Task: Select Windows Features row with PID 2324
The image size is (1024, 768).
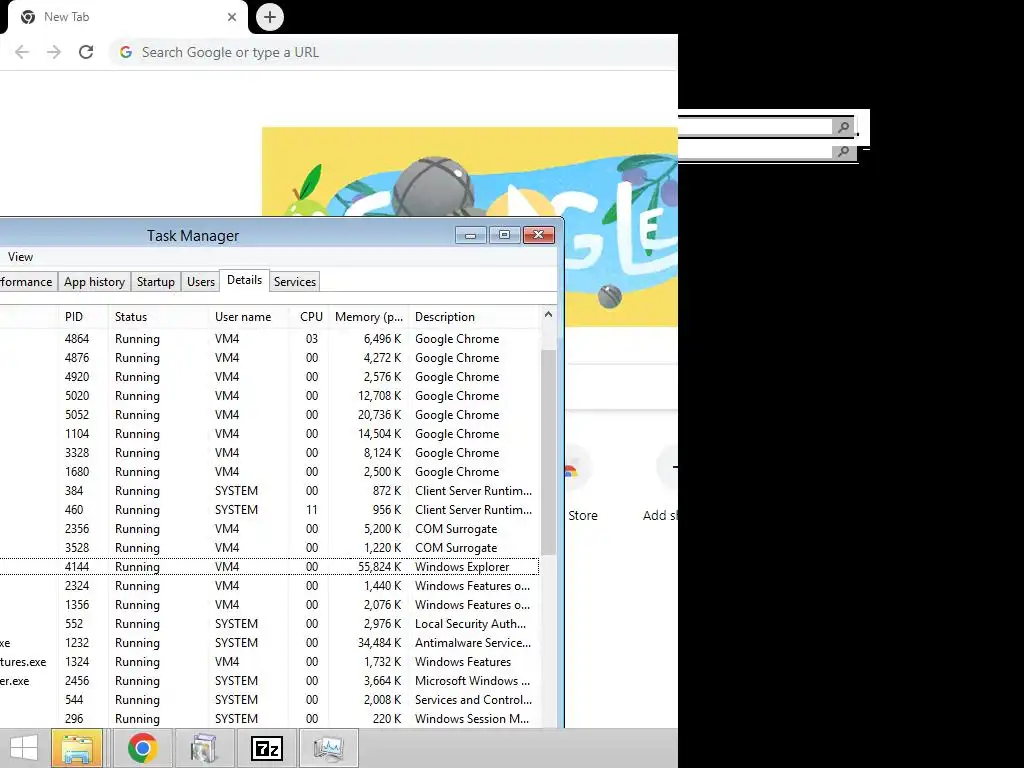Action: pos(270,586)
